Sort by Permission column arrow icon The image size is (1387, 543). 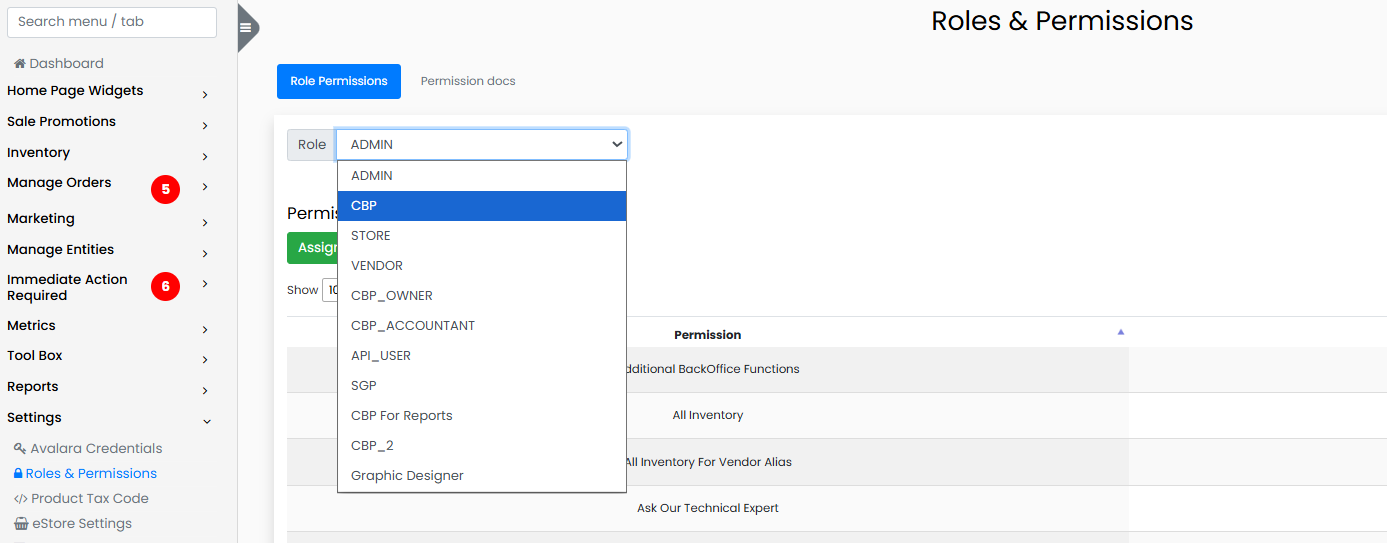[1121, 332]
